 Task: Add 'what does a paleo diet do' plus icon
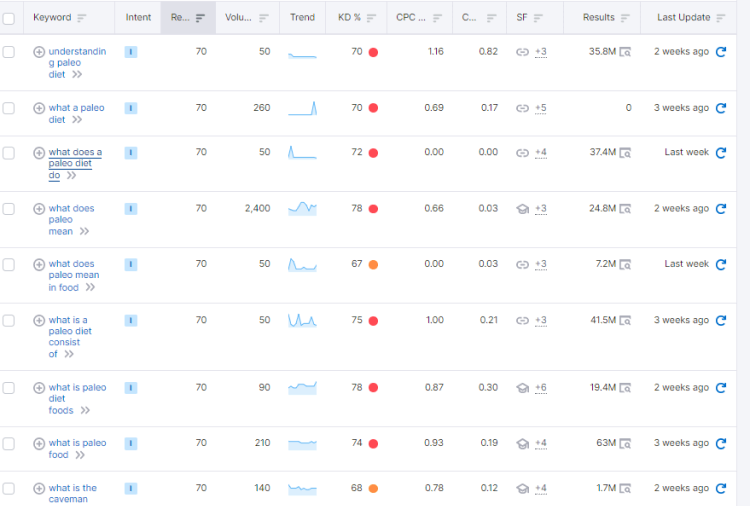[39, 153]
